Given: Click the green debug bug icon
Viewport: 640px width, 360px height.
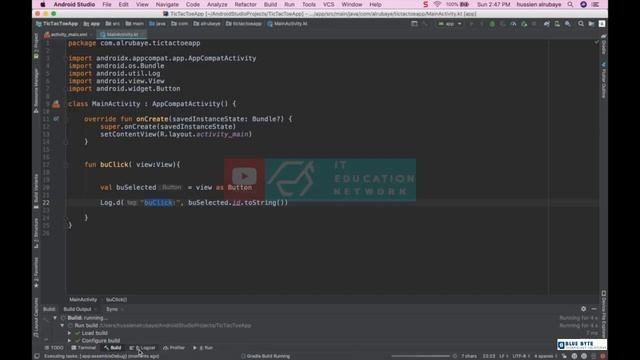Looking at the screenshot, I should [x=492, y=24].
